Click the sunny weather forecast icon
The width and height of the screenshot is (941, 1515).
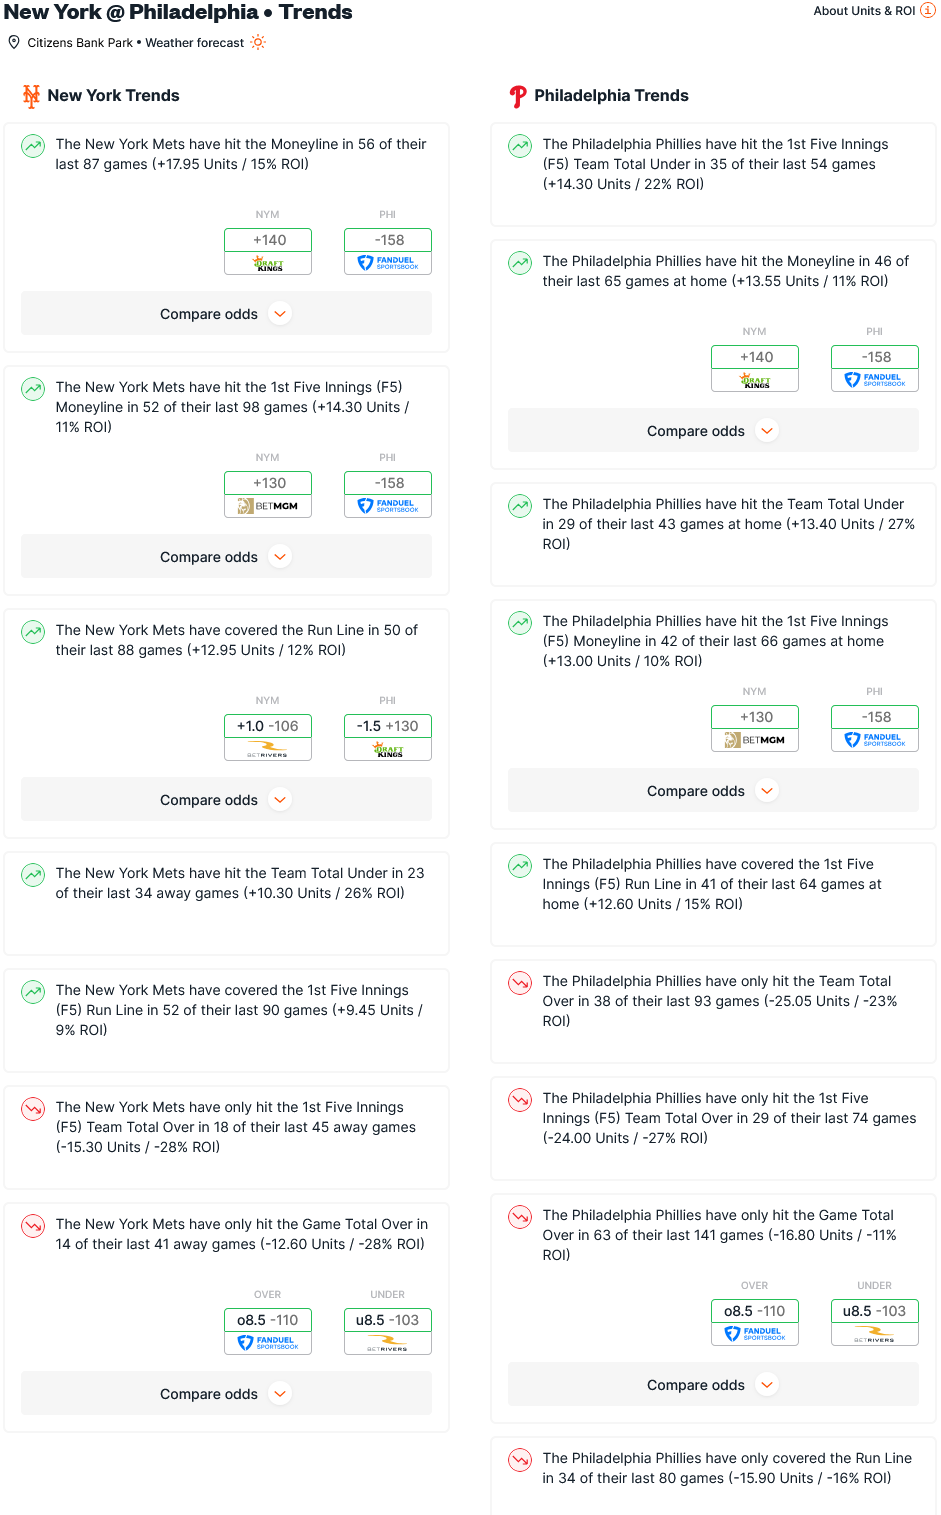tap(258, 42)
